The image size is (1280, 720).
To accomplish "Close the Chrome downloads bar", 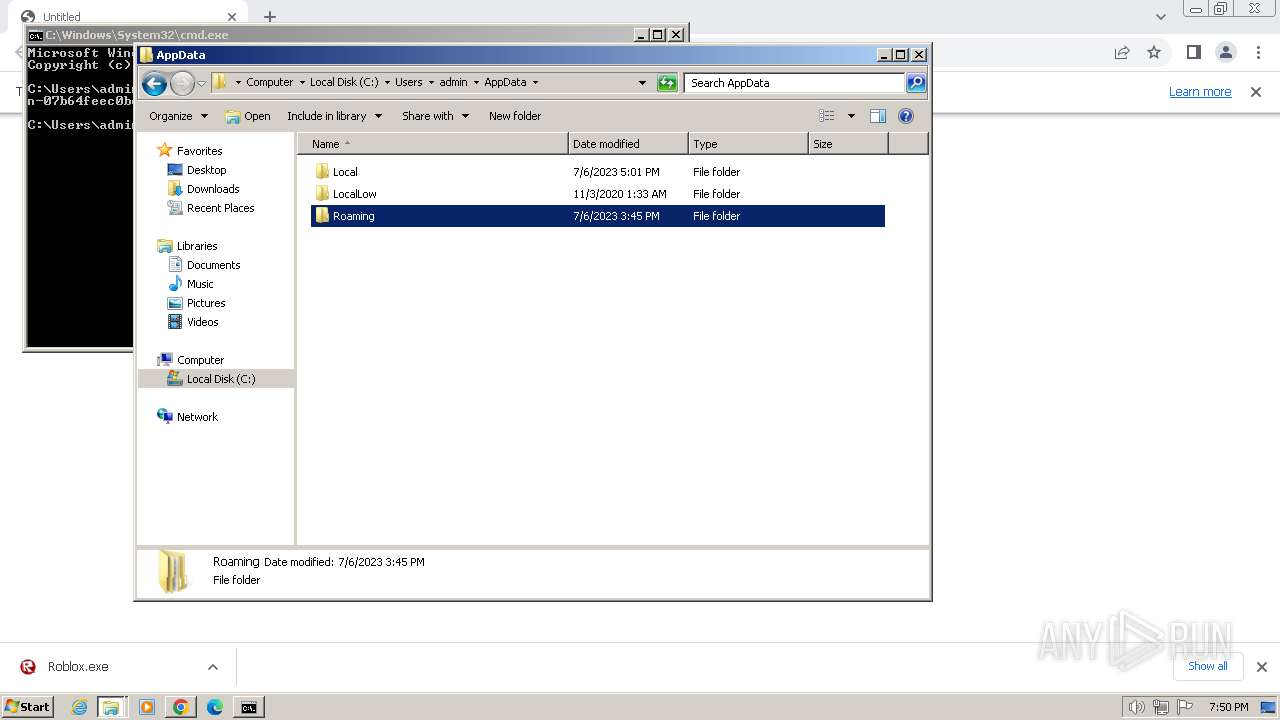I will tap(1261, 667).
